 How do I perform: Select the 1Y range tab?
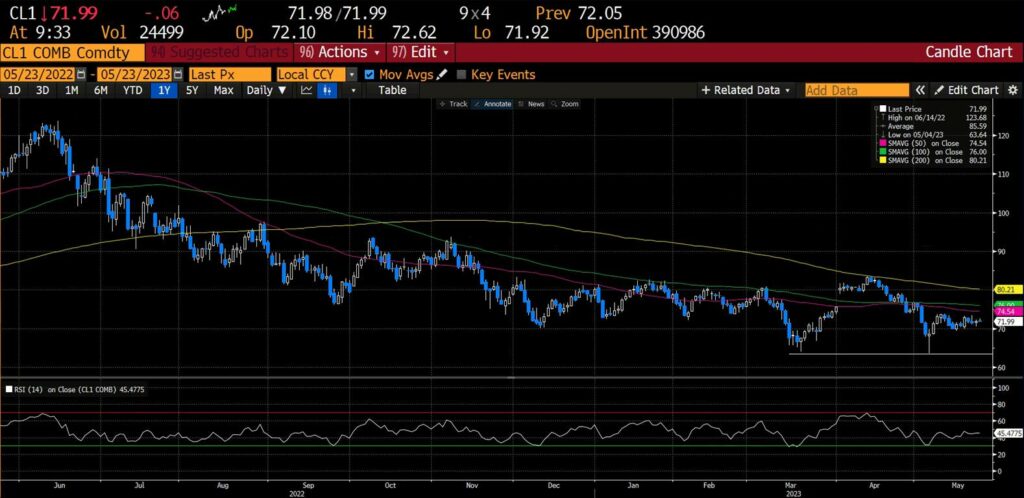pyautogui.click(x=164, y=91)
